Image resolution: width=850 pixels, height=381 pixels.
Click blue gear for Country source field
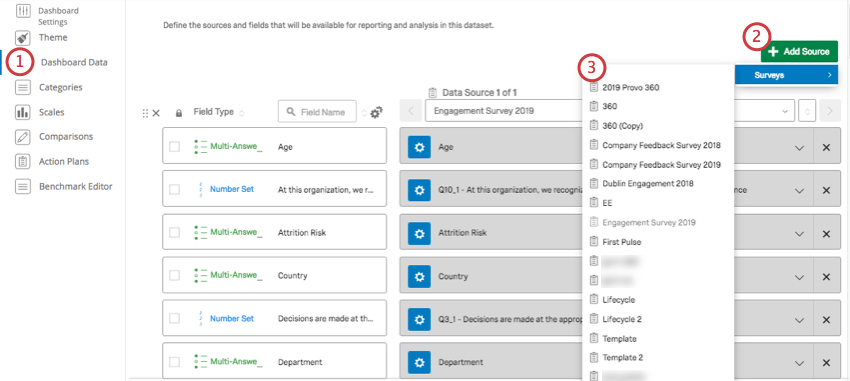tap(419, 276)
